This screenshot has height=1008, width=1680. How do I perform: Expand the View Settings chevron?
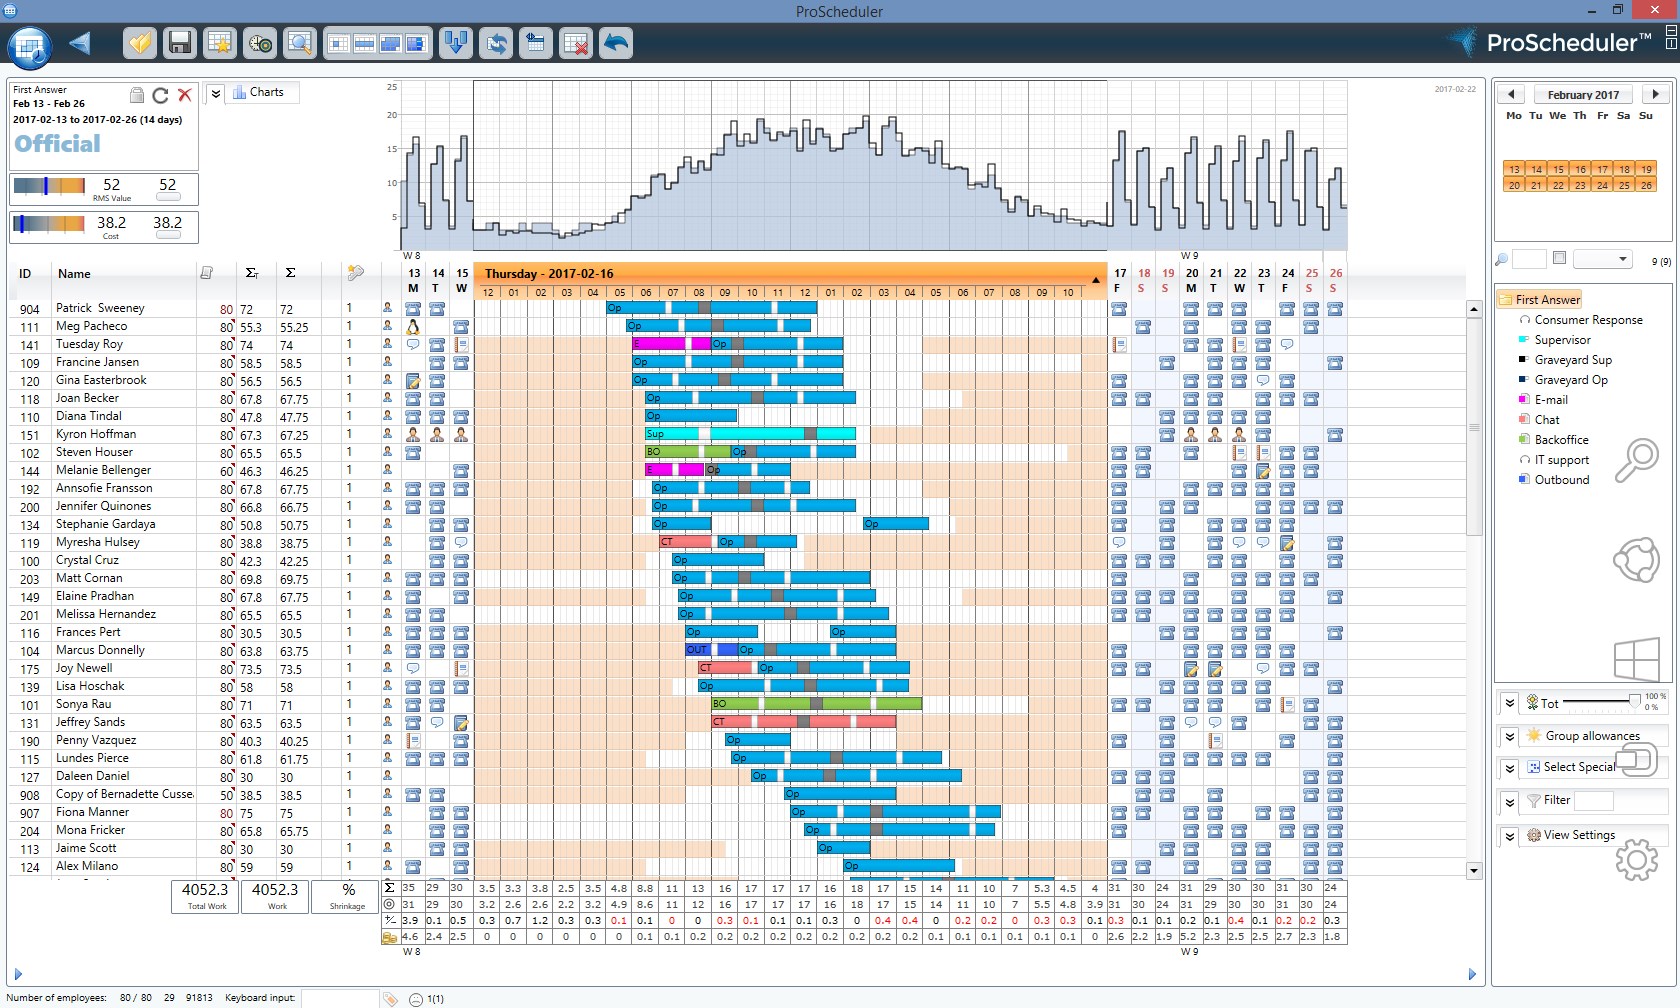tap(1510, 835)
